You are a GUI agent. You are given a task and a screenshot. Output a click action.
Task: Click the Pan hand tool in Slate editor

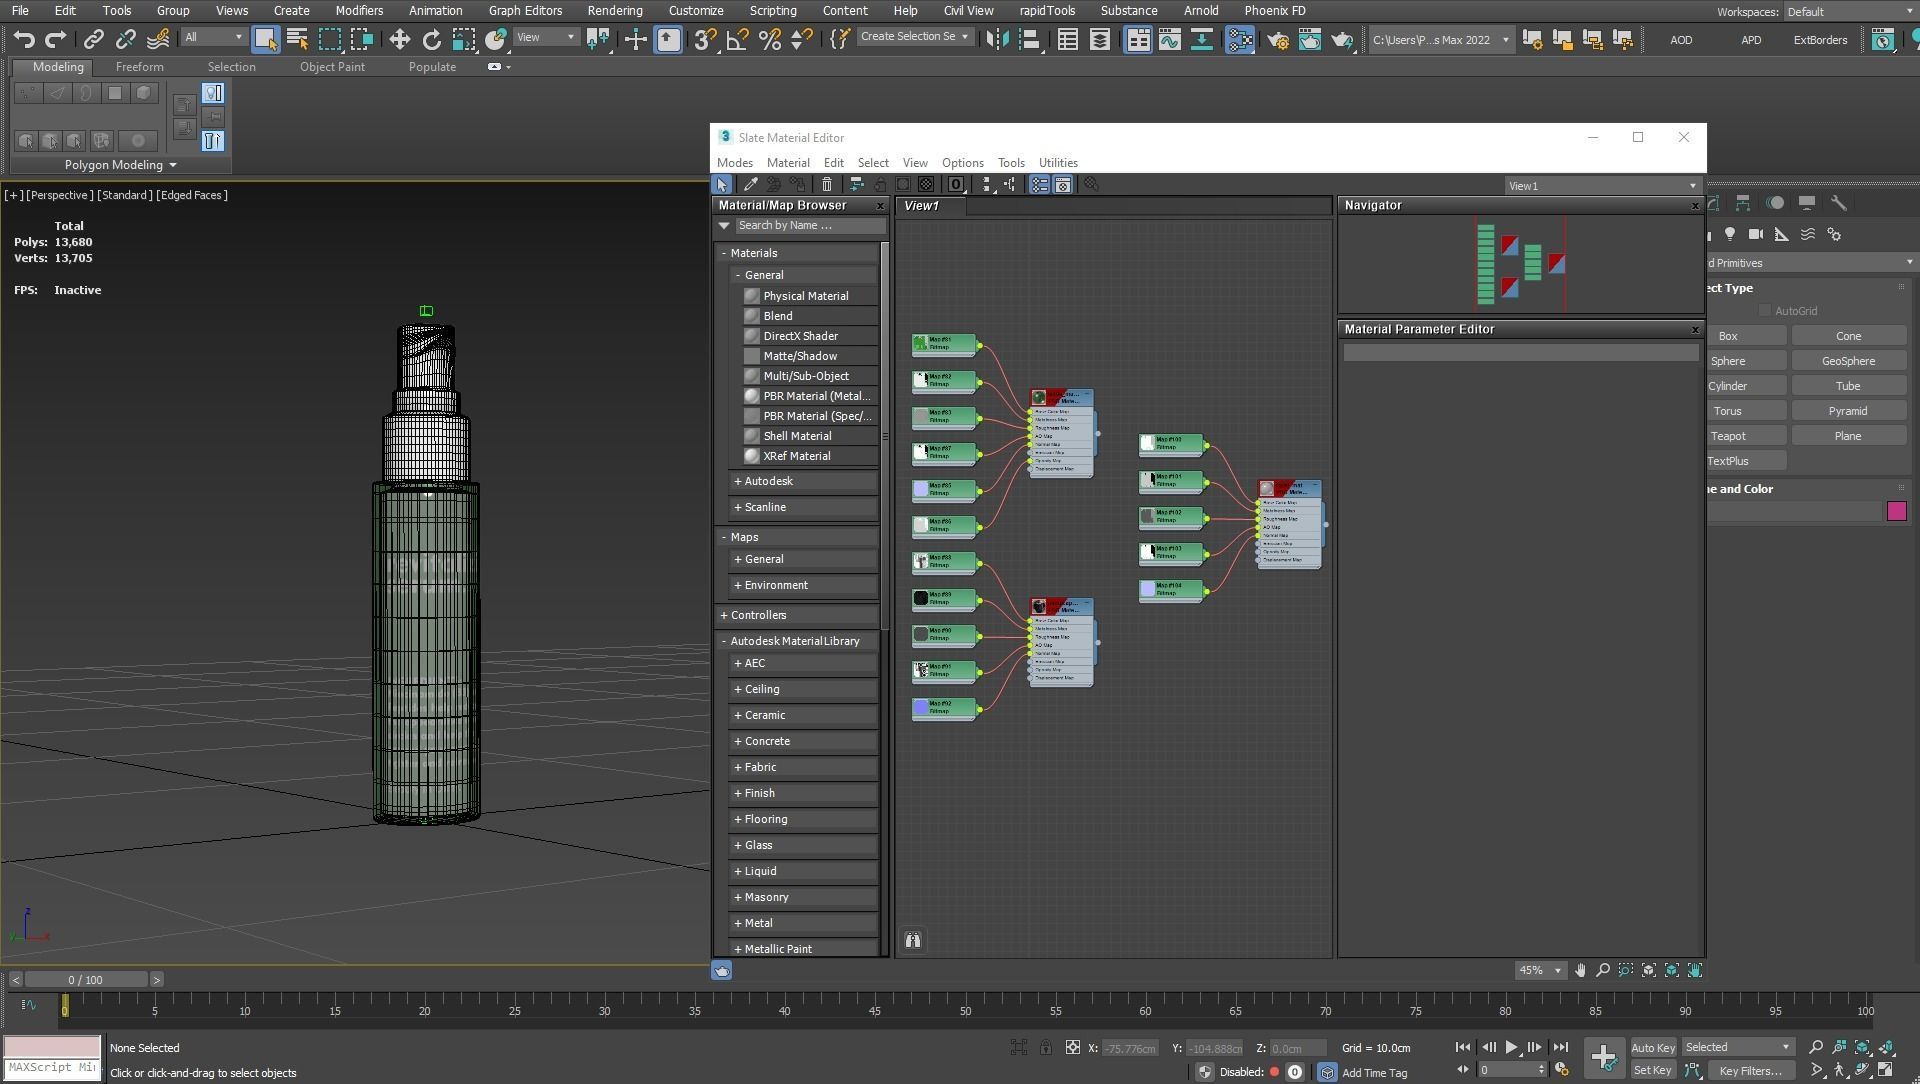pos(1580,971)
